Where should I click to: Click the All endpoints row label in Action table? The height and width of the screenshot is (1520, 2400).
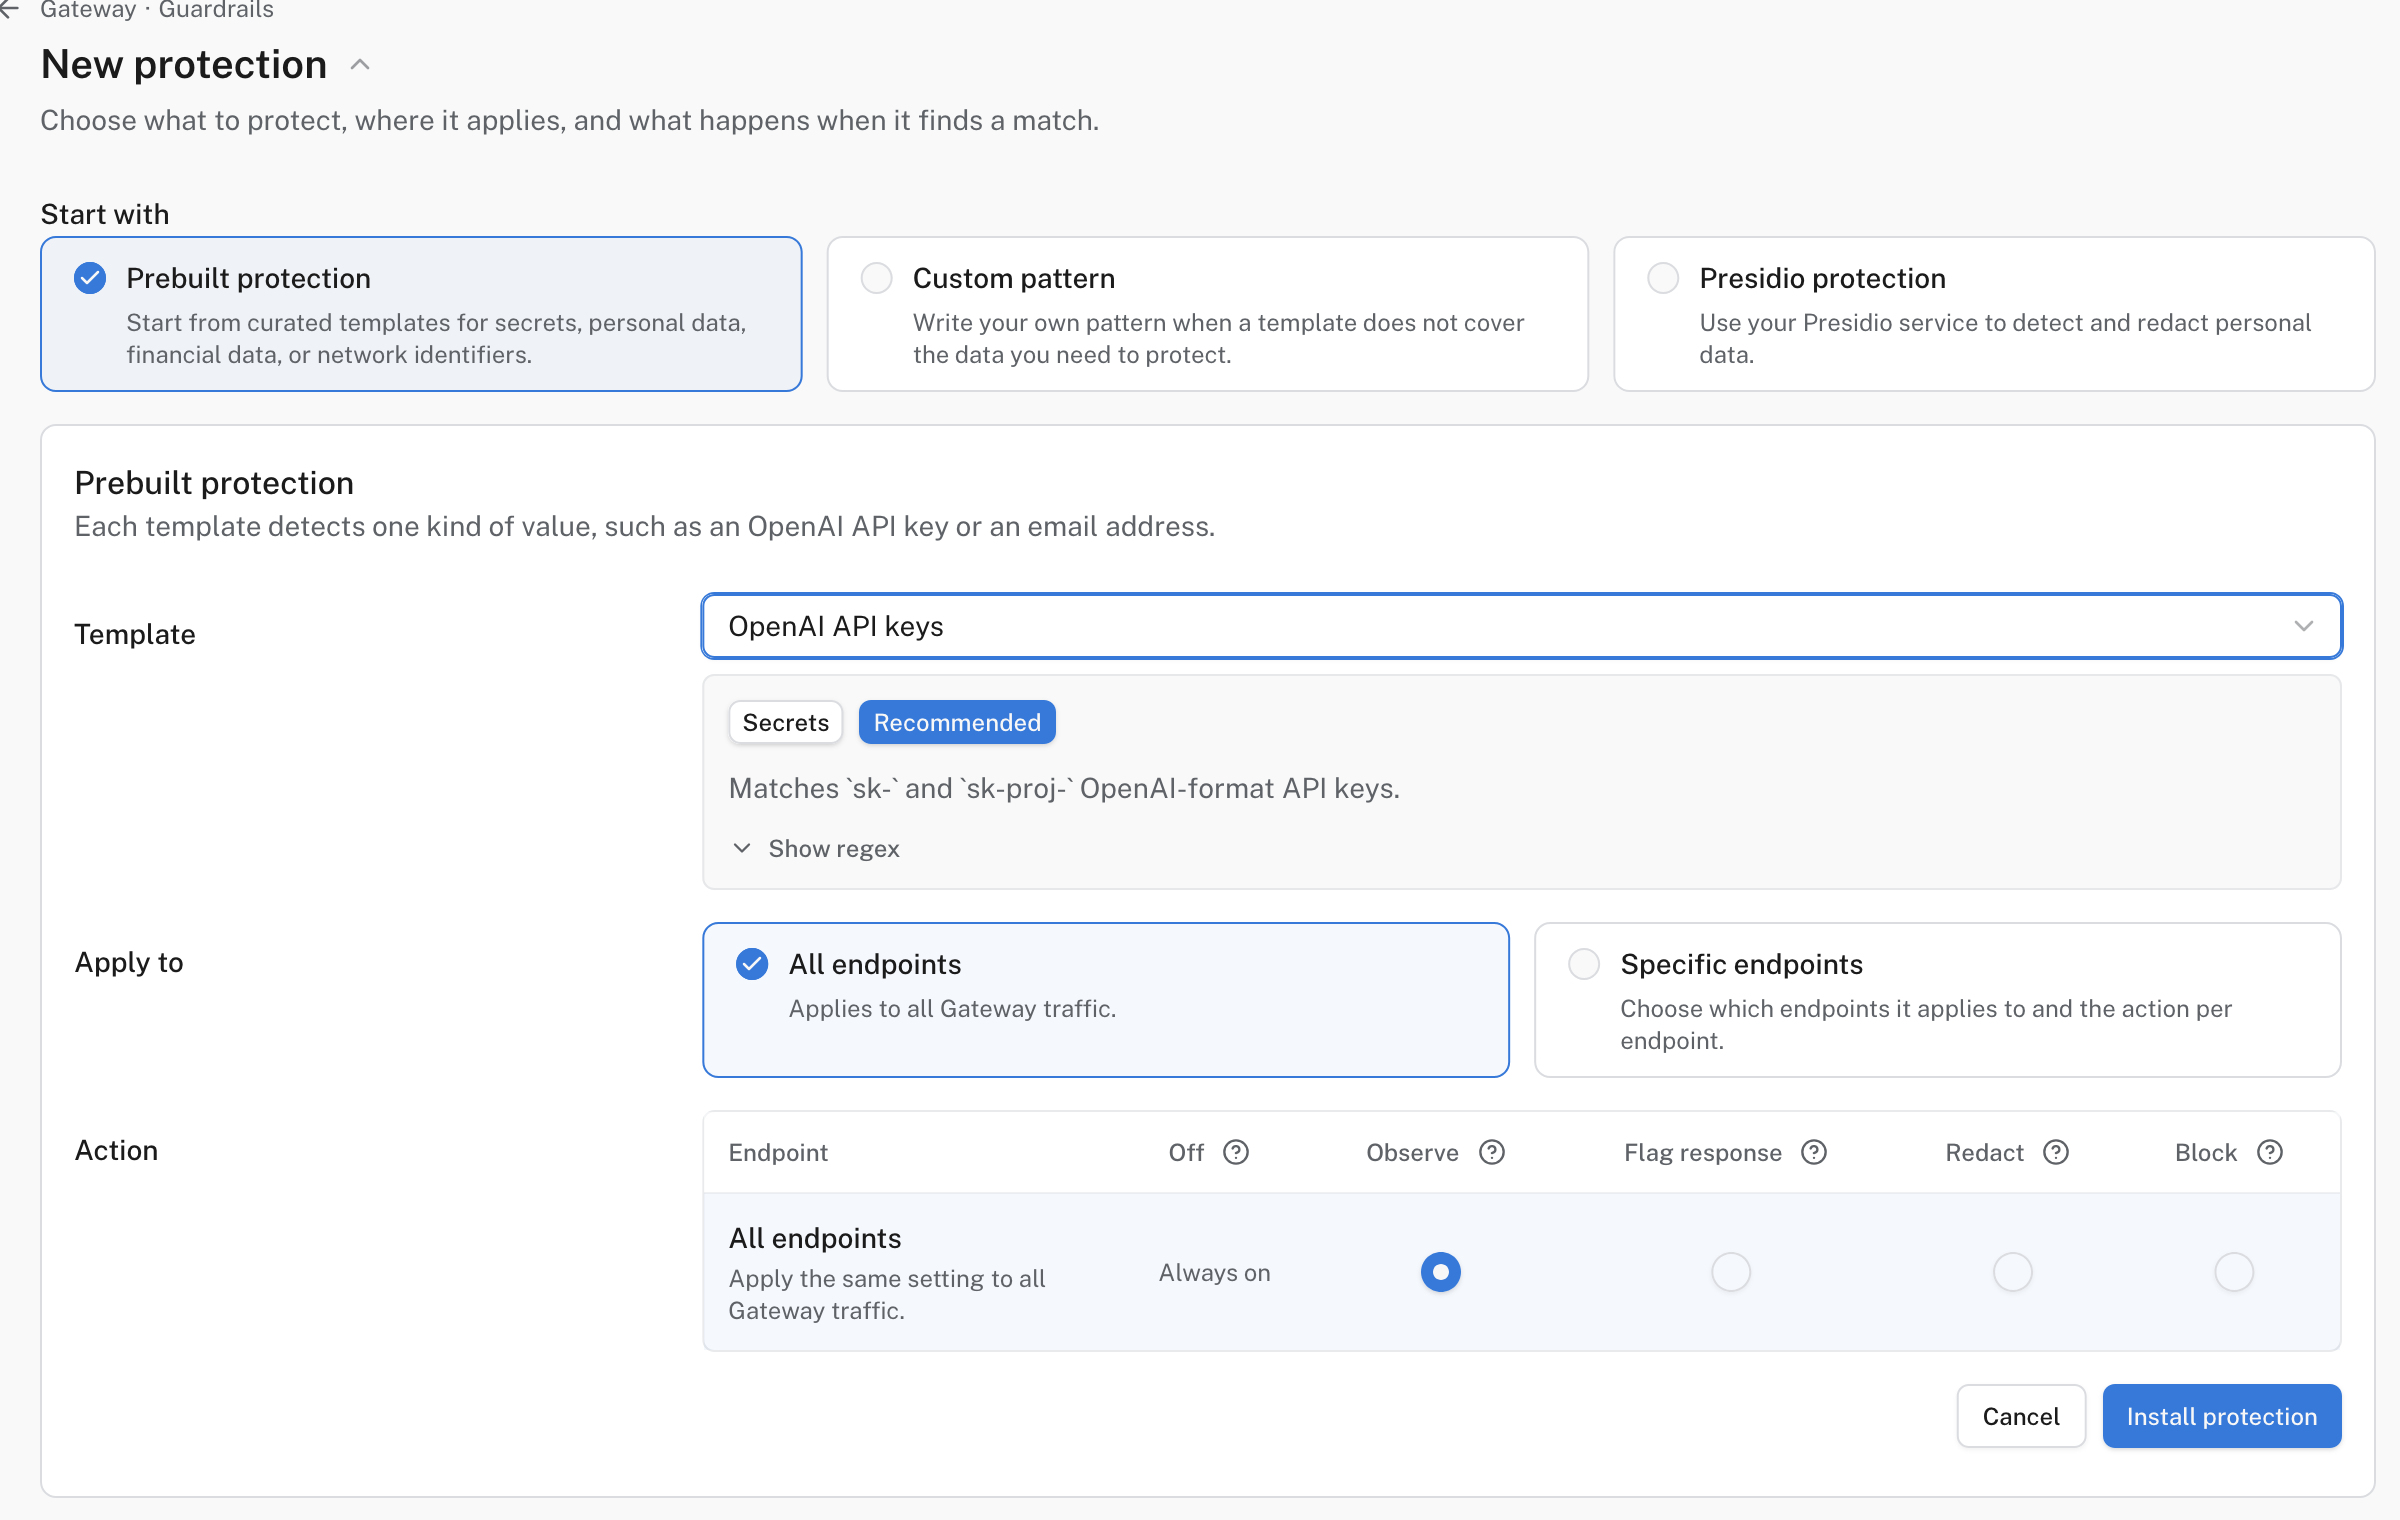coord(815,1238)
